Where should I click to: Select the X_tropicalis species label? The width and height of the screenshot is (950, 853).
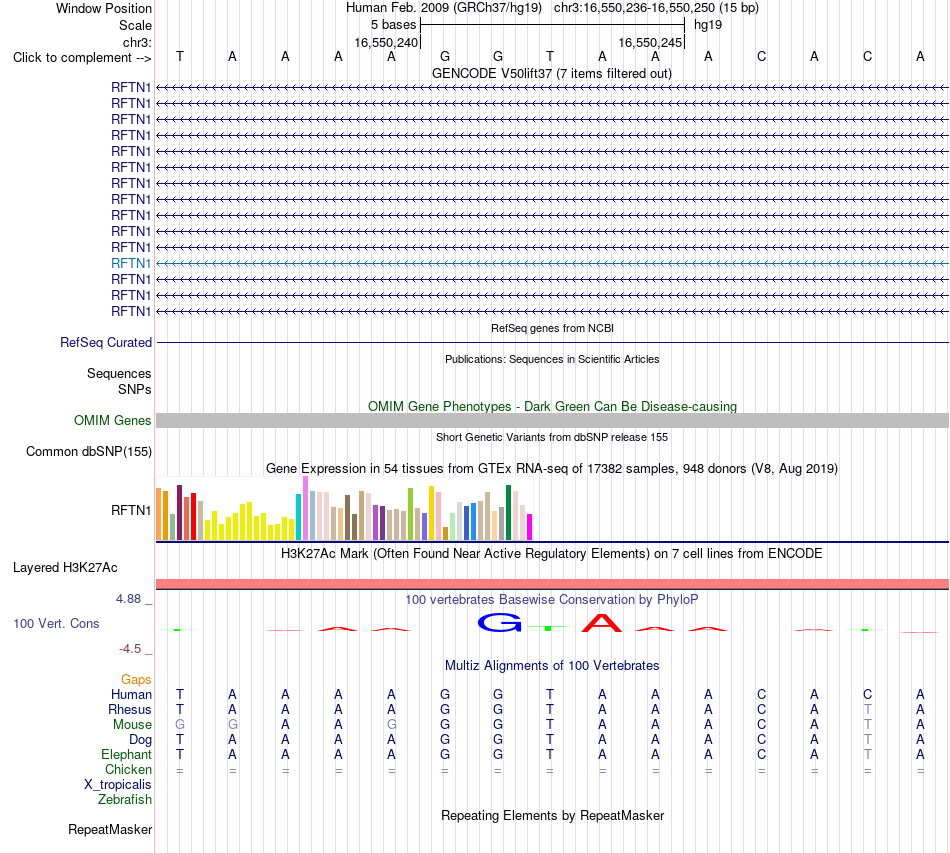pyautogui.click(x=118, y=785)
